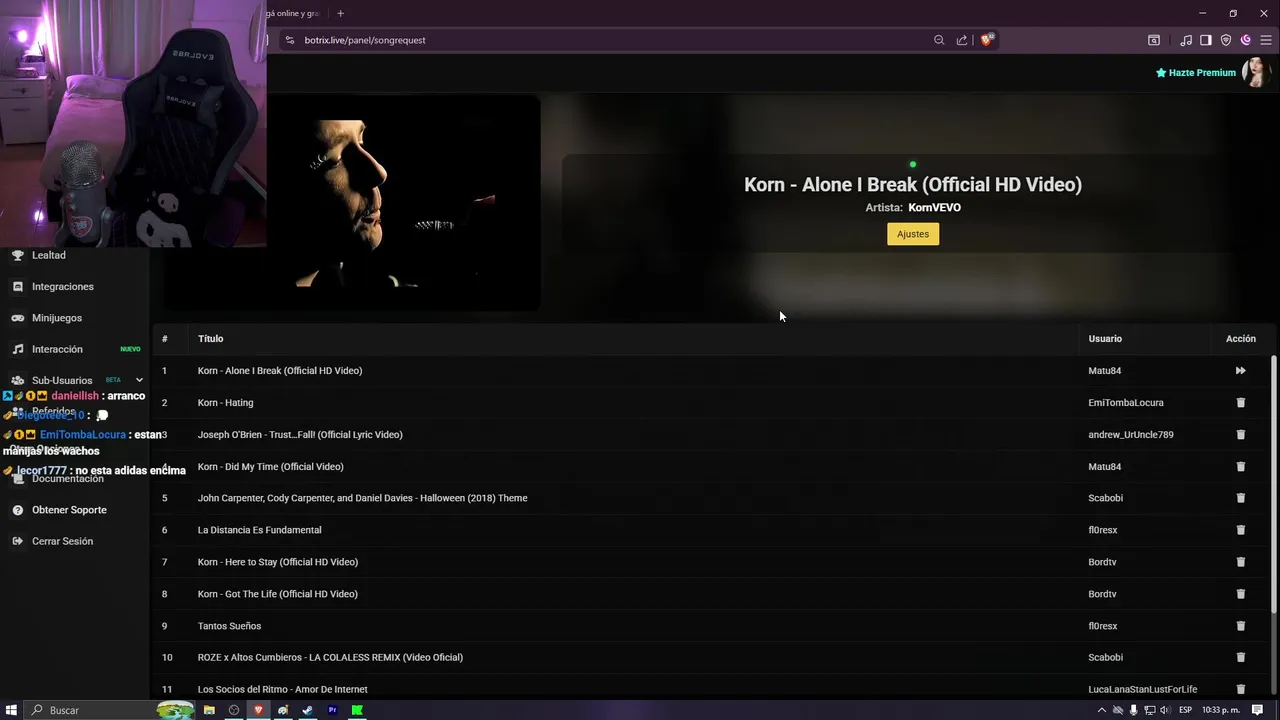Click user EmiTombaLocura in the table
1280x720 pixels.
[x=1126, y=403]
